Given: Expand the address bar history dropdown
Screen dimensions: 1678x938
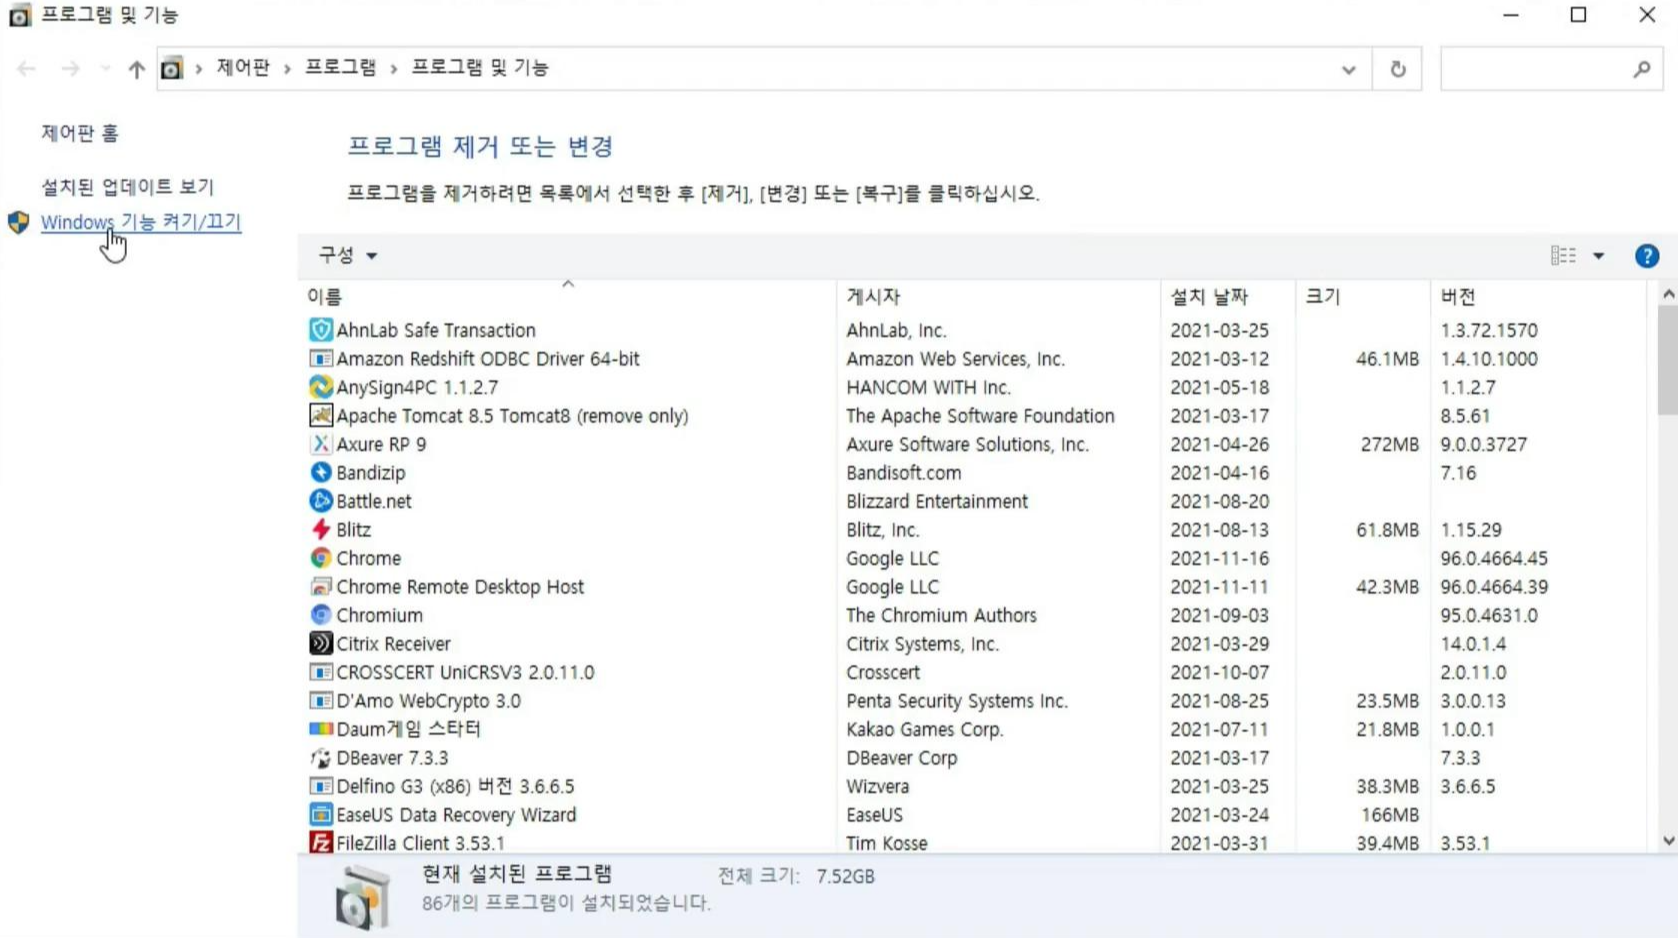Looking at the screenshot, I should 1348,69.
